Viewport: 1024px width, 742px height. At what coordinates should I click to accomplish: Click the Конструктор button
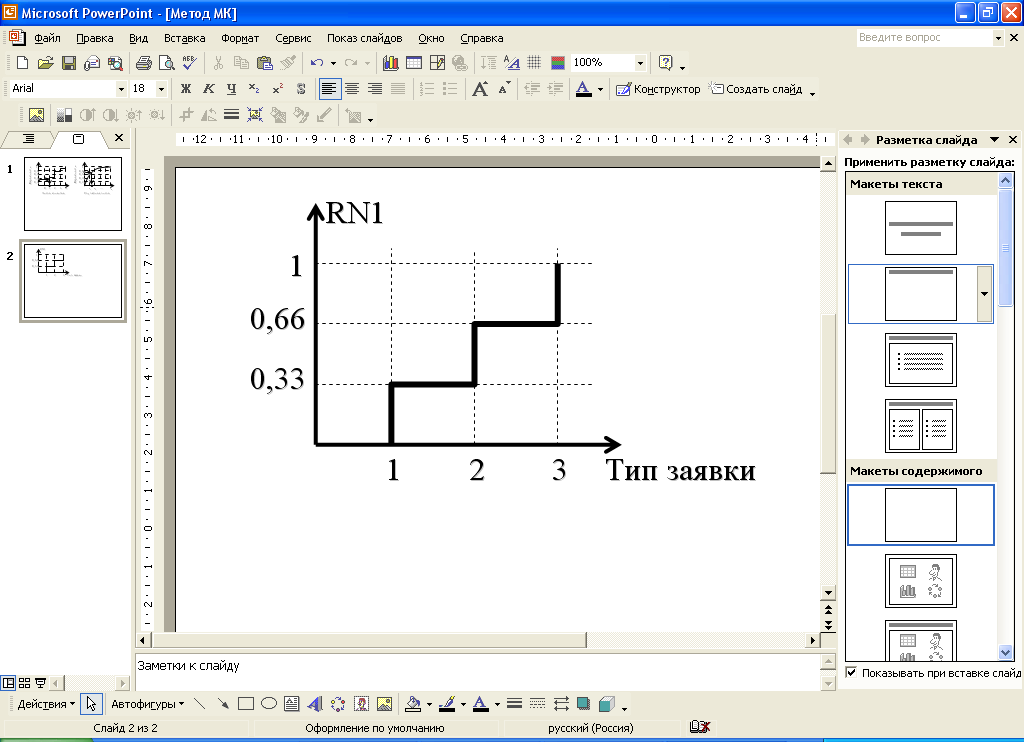point(658,89)
